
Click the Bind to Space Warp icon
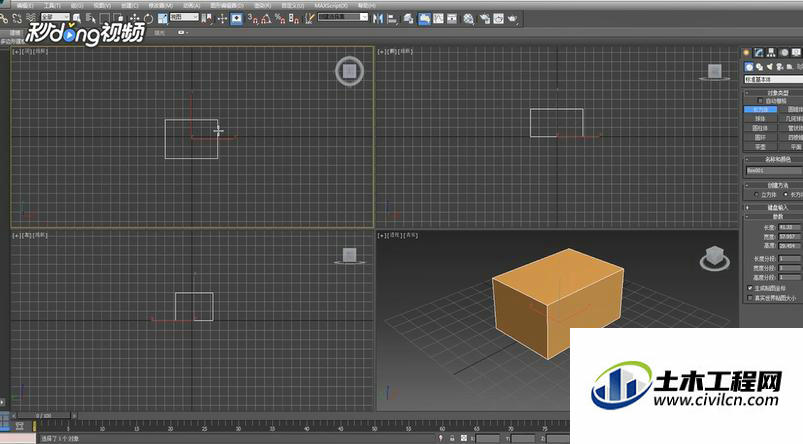click(x=31, y=19)
